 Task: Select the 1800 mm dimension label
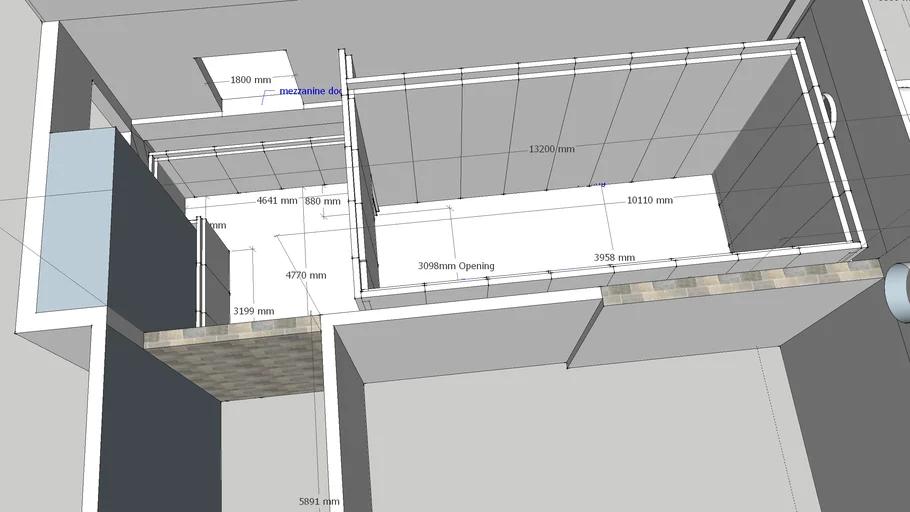pos(251,80)
